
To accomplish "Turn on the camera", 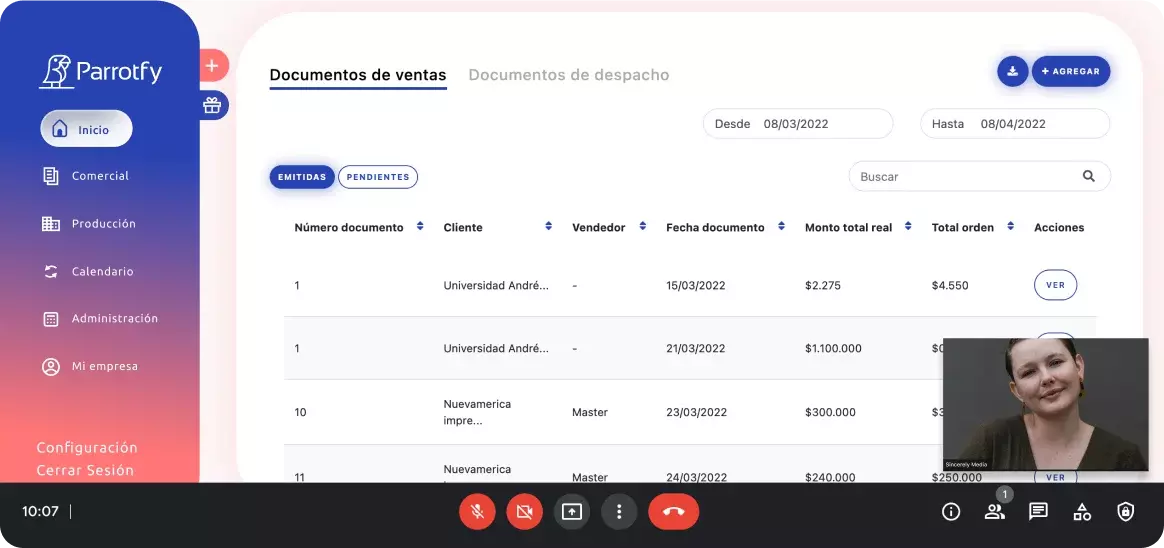I will tap(524, 512).
